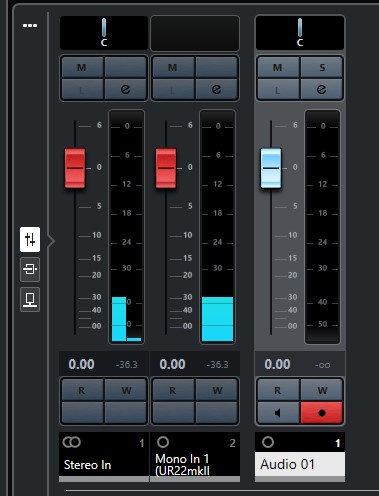Click the Mono In 1 red fader handle
This screenshot has width=379, height=496.
[166, 168]
